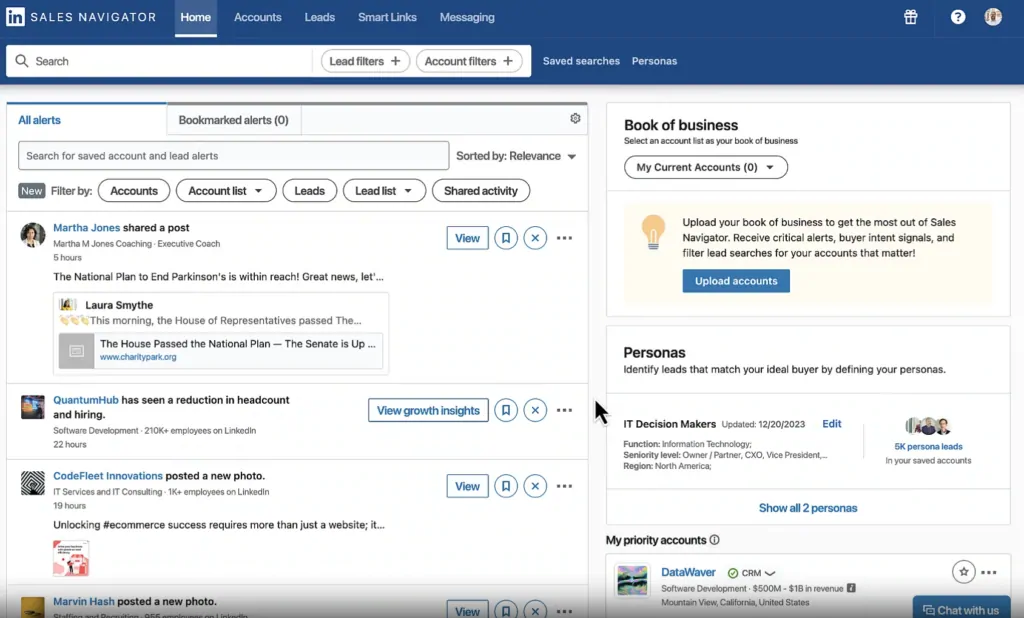Image resolution: width=1024 pixels, height=618 pixels.
Task: Open more options for CodeFleet Innovations alert
Action: click(564, 486)
